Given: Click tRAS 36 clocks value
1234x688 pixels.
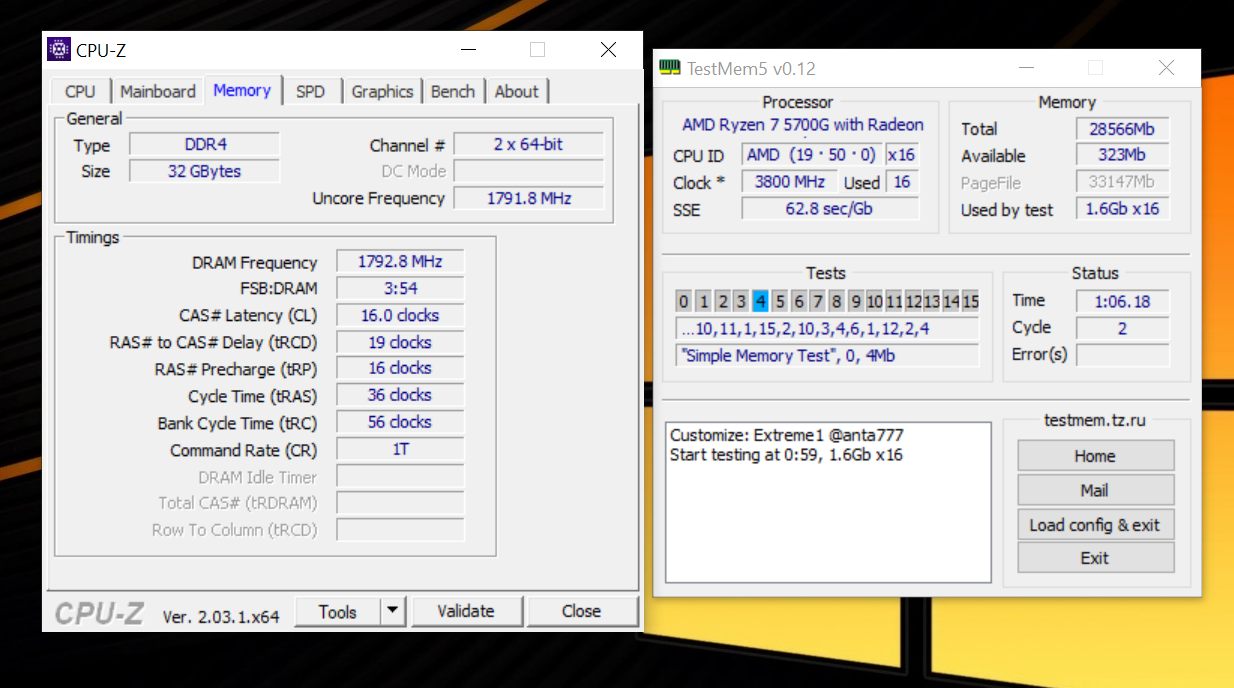Looking at the screenshot, I should click(x=400, y=395).
